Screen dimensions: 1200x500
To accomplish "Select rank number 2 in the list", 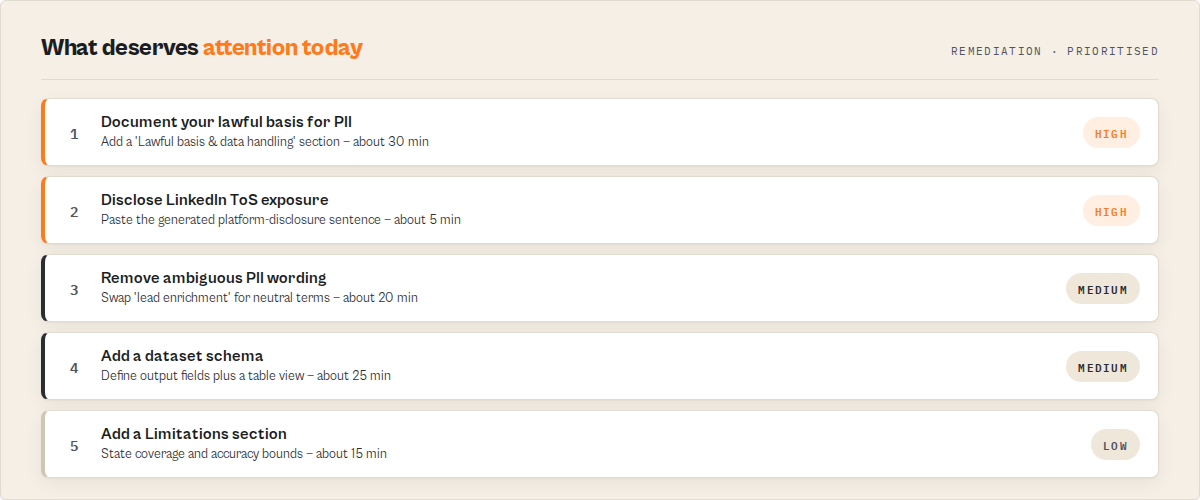I will (74, 211).
